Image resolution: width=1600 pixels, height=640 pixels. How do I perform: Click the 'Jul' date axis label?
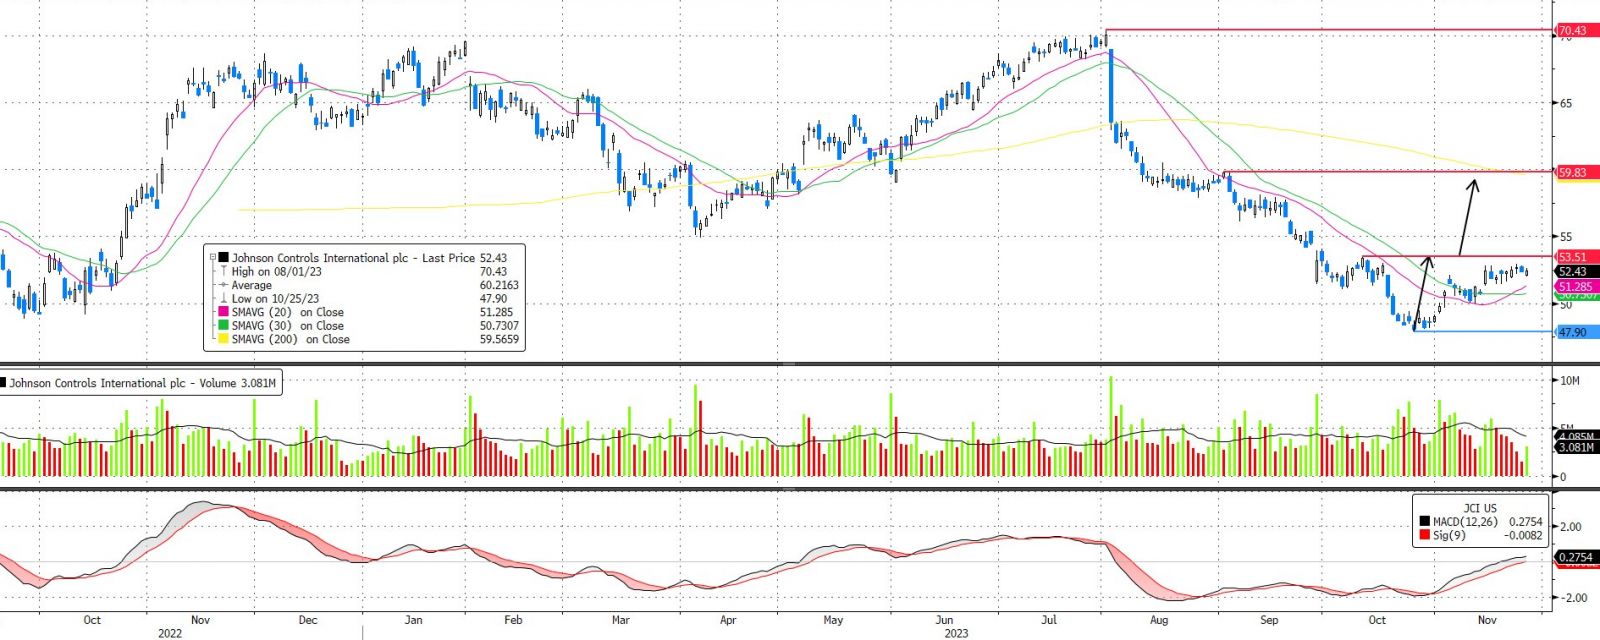1049,620
